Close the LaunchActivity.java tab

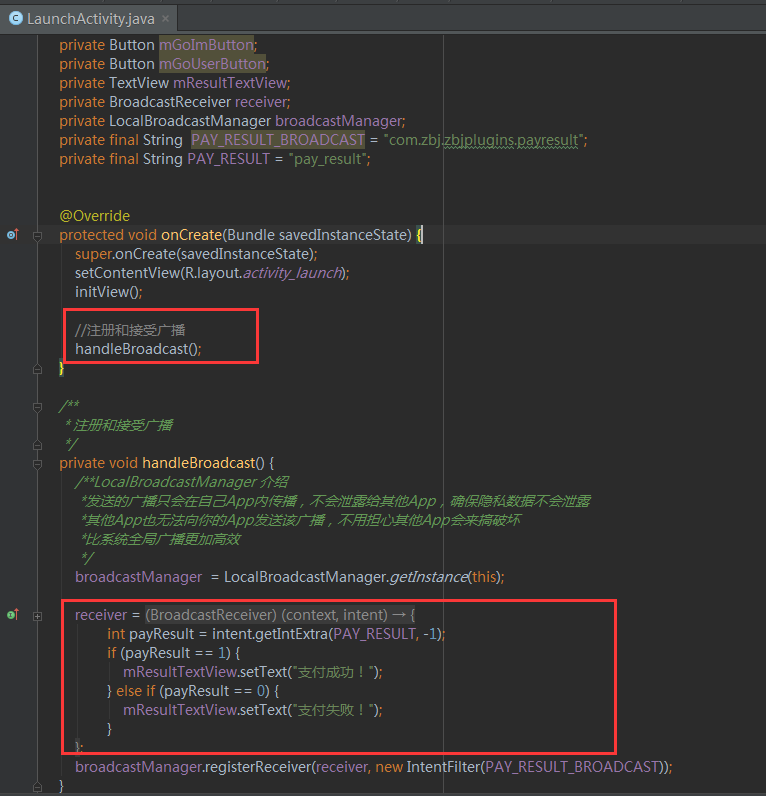(165, 19)
